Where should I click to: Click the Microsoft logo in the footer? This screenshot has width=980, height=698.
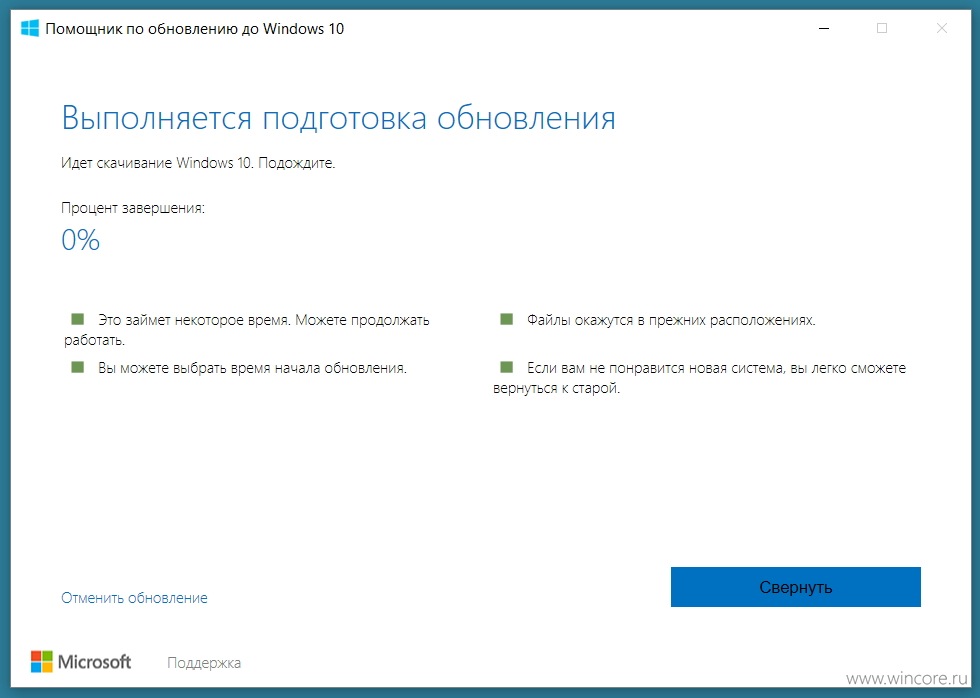(81, 662)
